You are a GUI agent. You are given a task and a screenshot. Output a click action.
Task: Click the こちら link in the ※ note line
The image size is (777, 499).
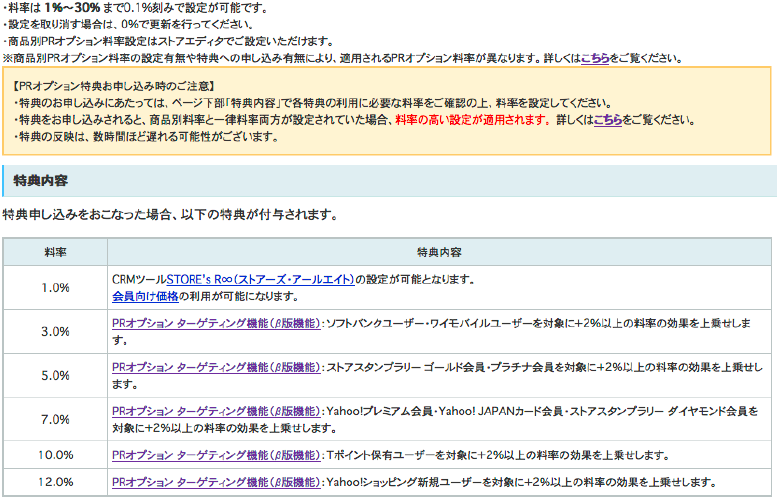tap(595, 58)
